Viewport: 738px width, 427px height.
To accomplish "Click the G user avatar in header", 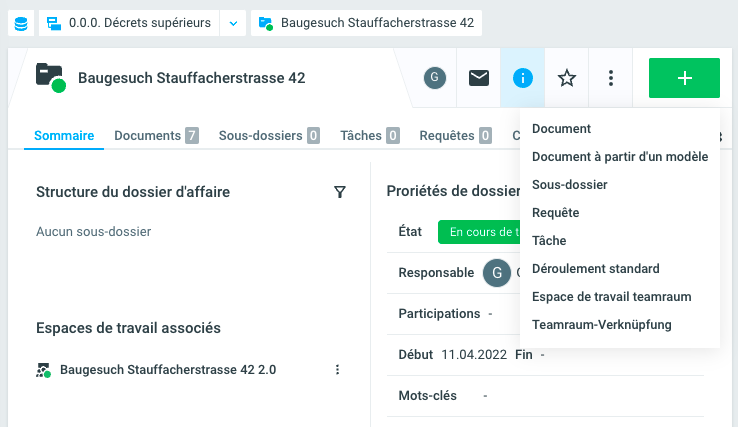I will point(434,78).
